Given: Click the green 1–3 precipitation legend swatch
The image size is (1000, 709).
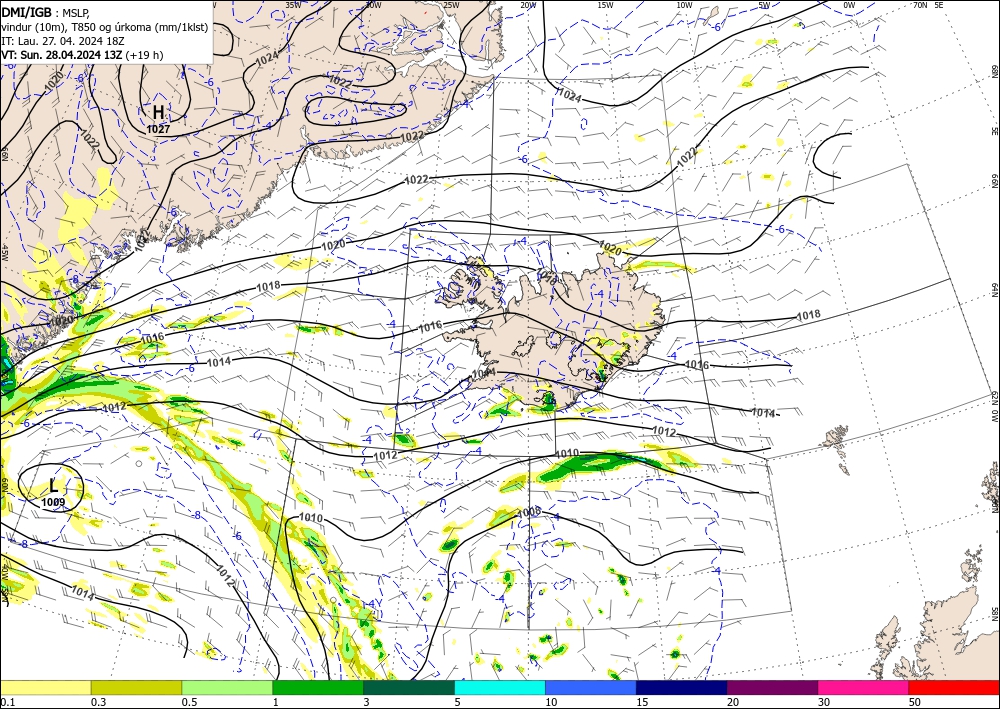Looking at the screenshot, I should pyautogui.click(x=318, y=687).
